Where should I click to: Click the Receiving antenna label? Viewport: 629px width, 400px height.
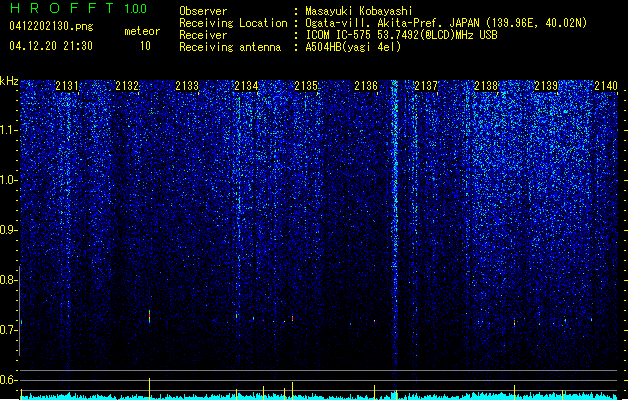click(x=230, y=47)
